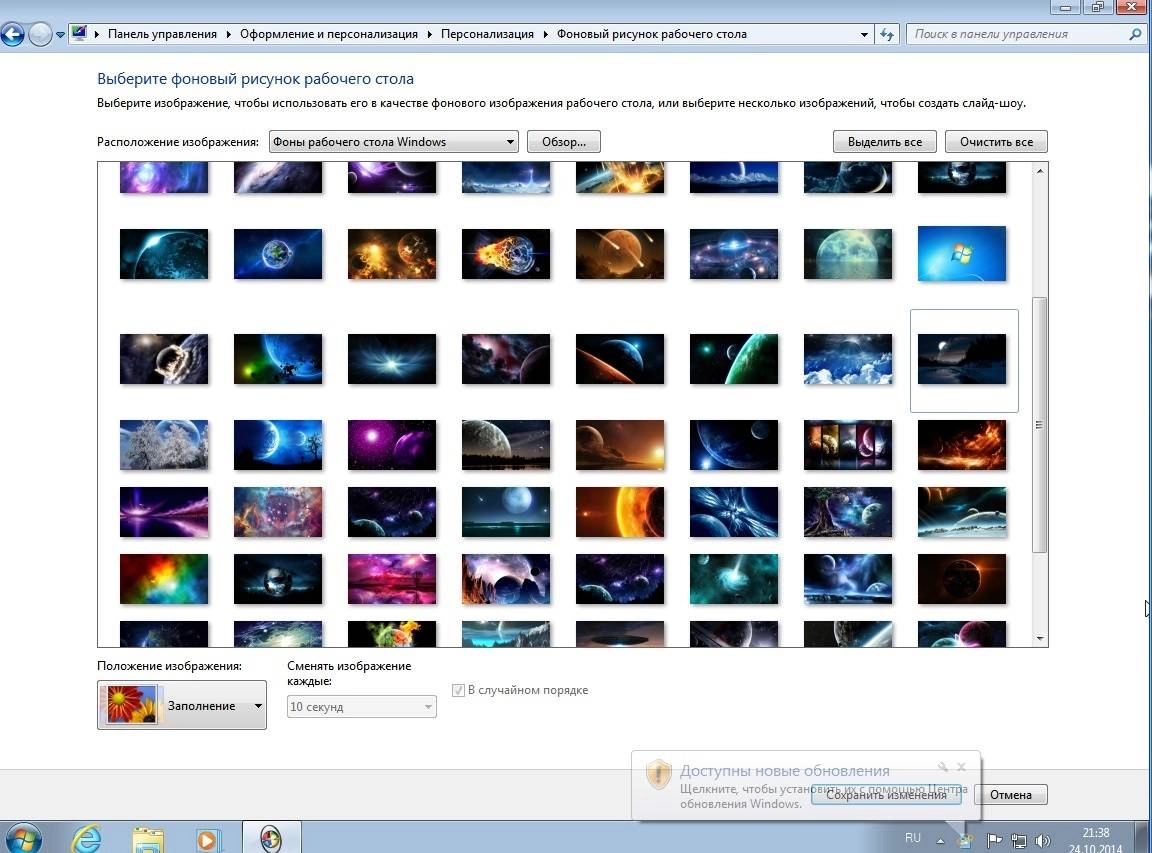Click the shield warning icon in balloon
Screen dimensions: 1152x853
tap(658, 774)
